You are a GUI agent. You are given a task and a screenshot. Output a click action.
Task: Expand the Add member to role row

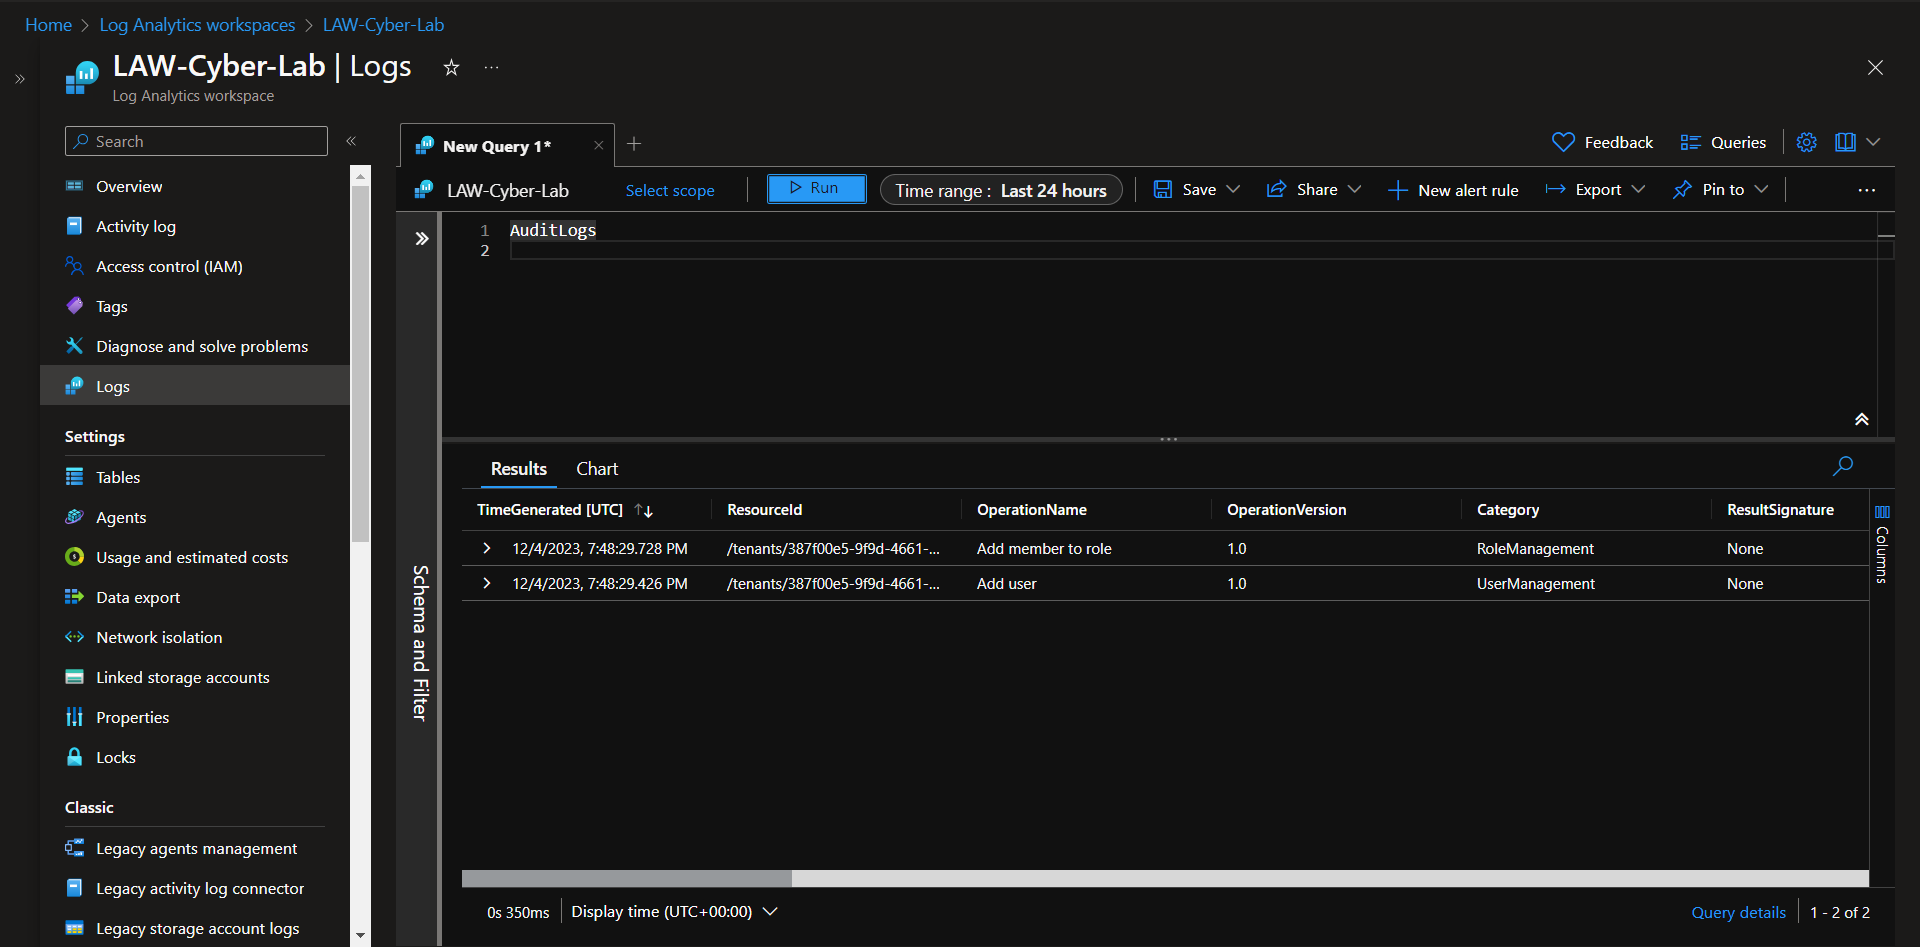487,548
